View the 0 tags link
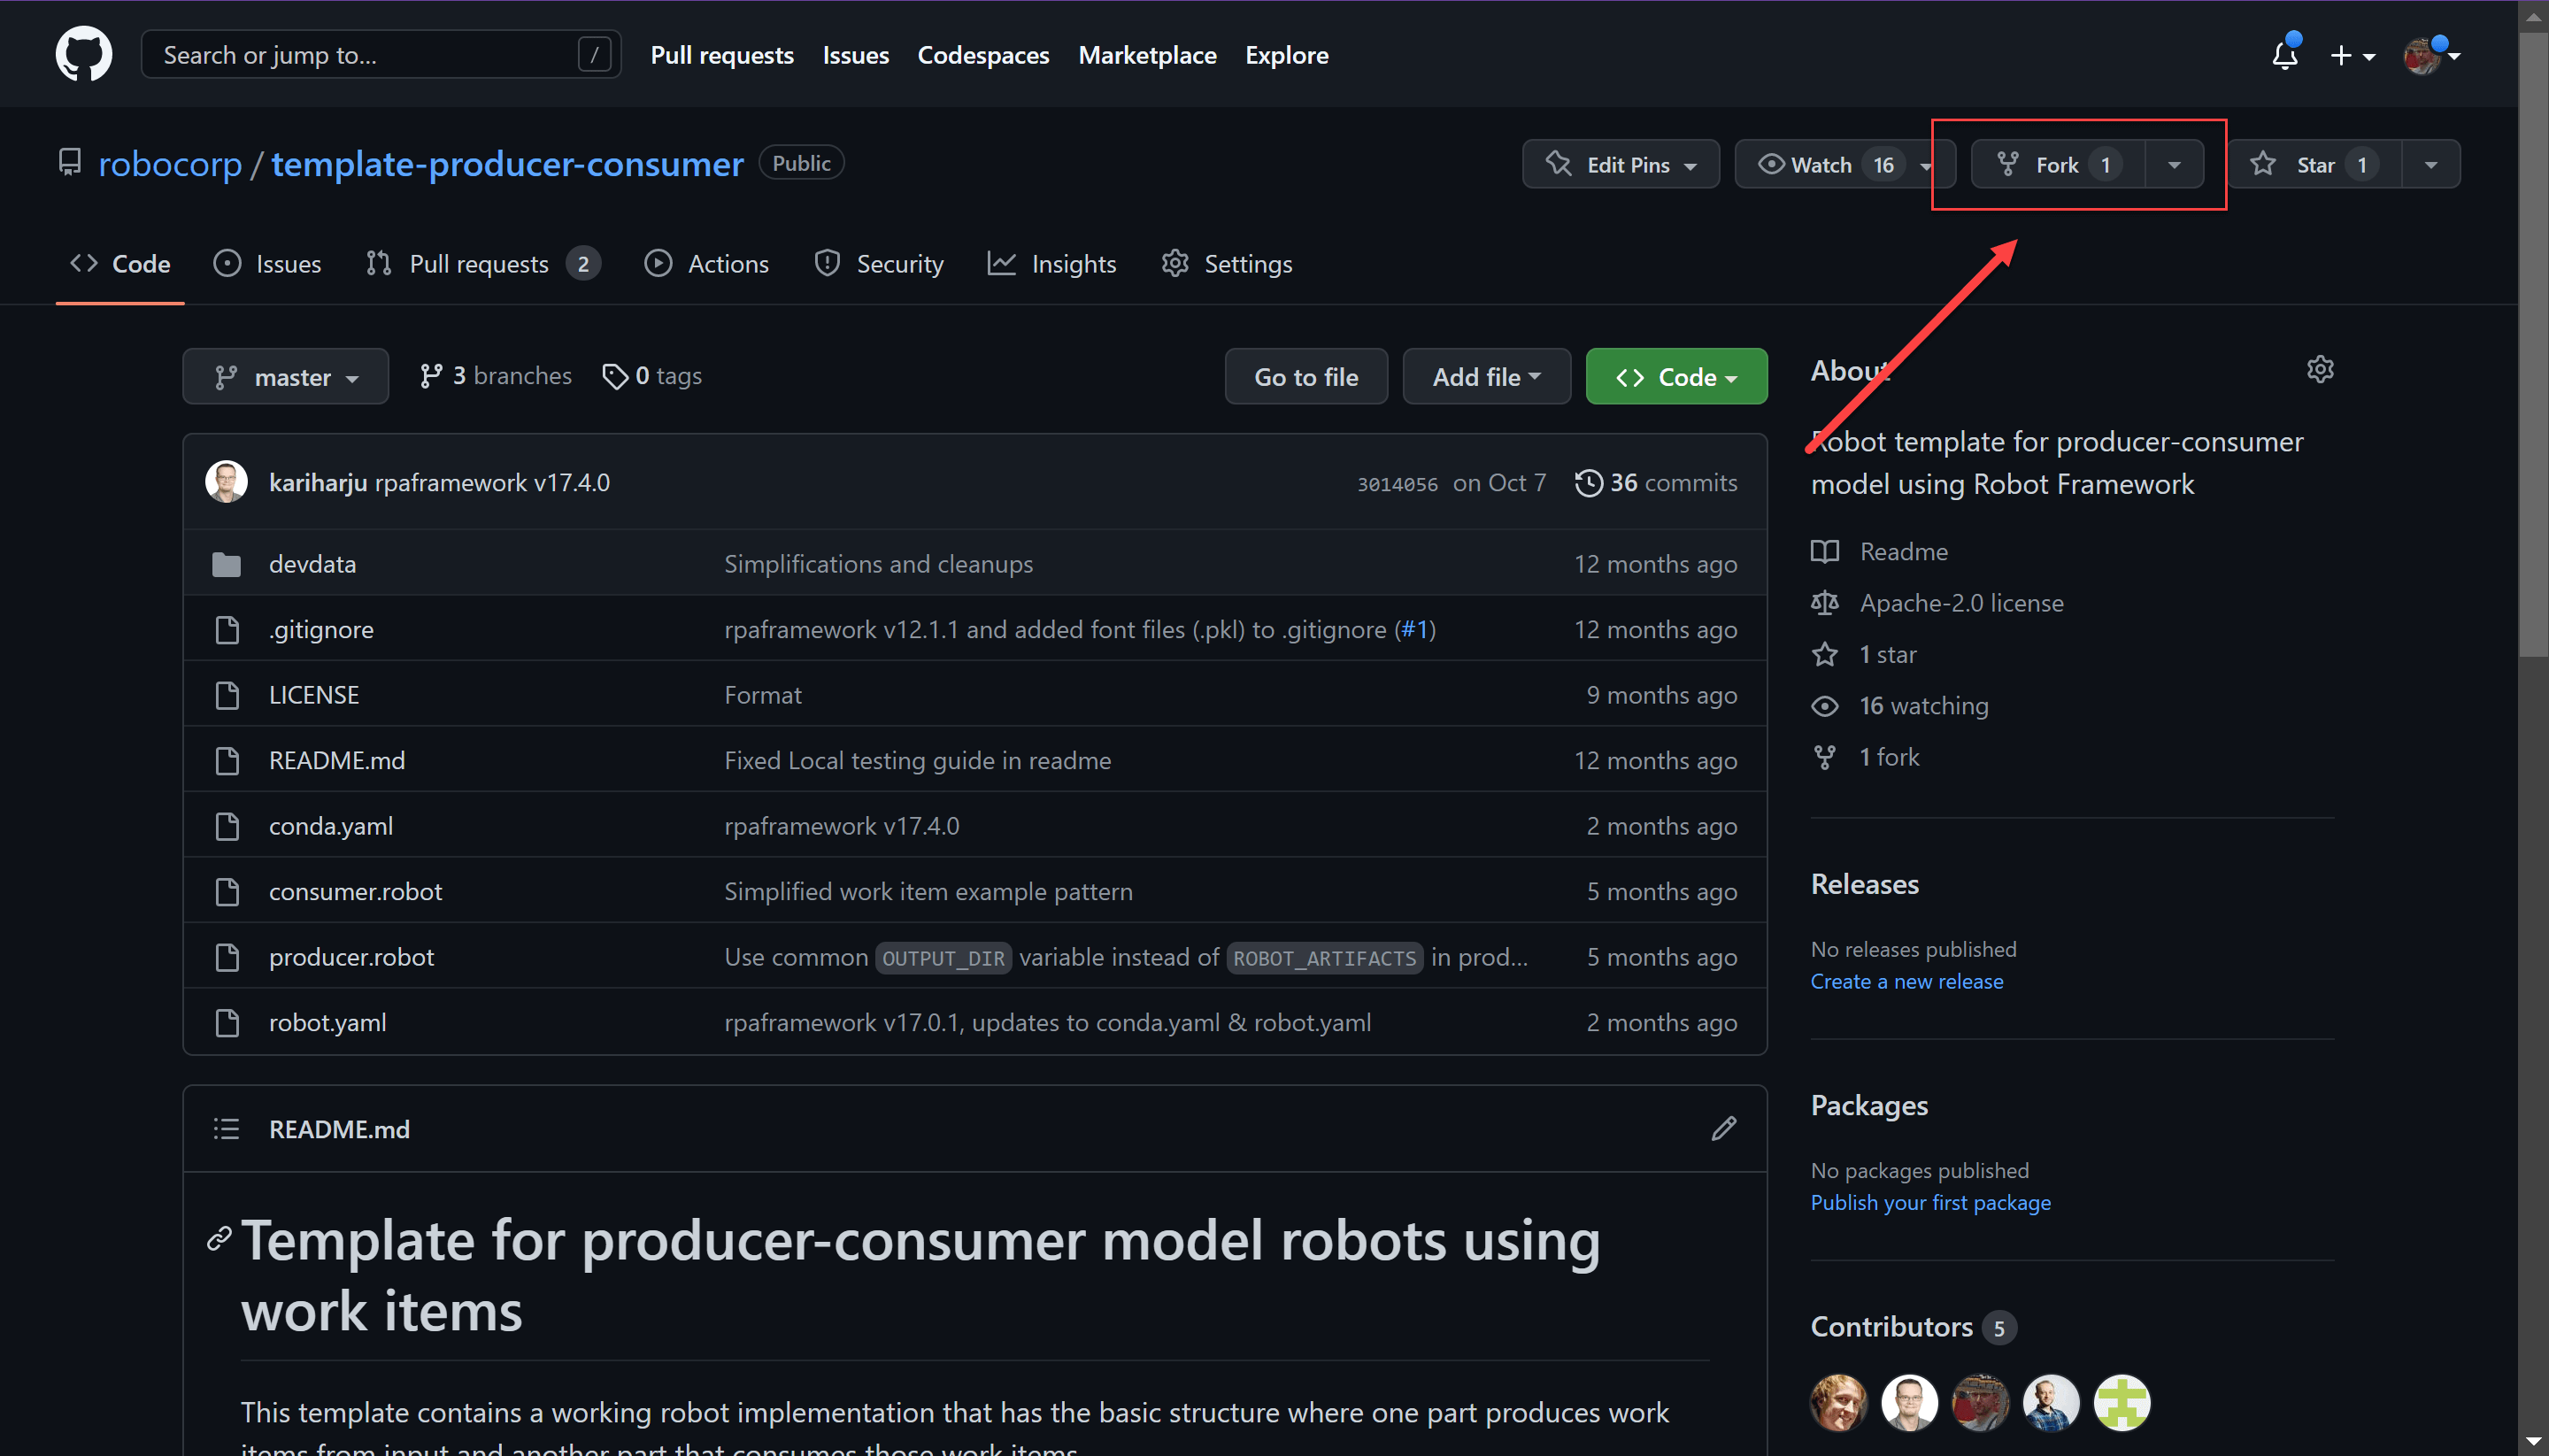The width and height of the screenshot is (2549, 1456). point(652,376)
